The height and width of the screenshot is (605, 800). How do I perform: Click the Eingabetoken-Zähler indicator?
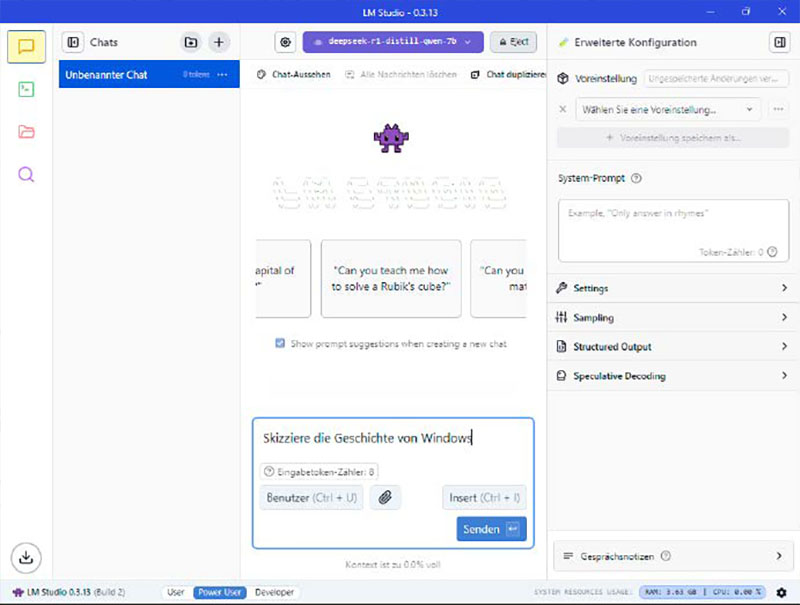(319, 472)
